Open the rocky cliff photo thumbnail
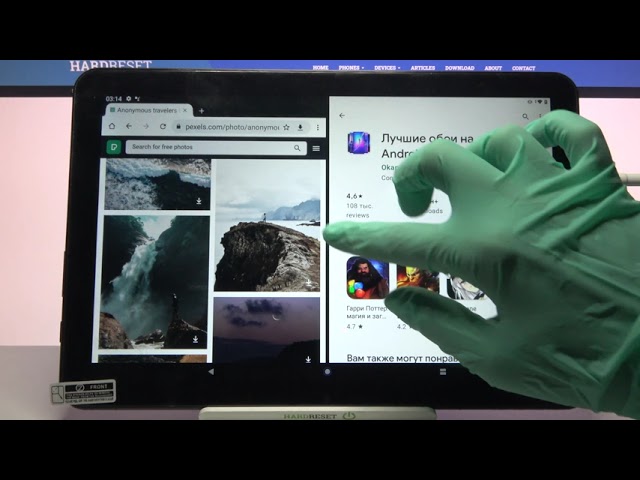 [x=268, y=225]
